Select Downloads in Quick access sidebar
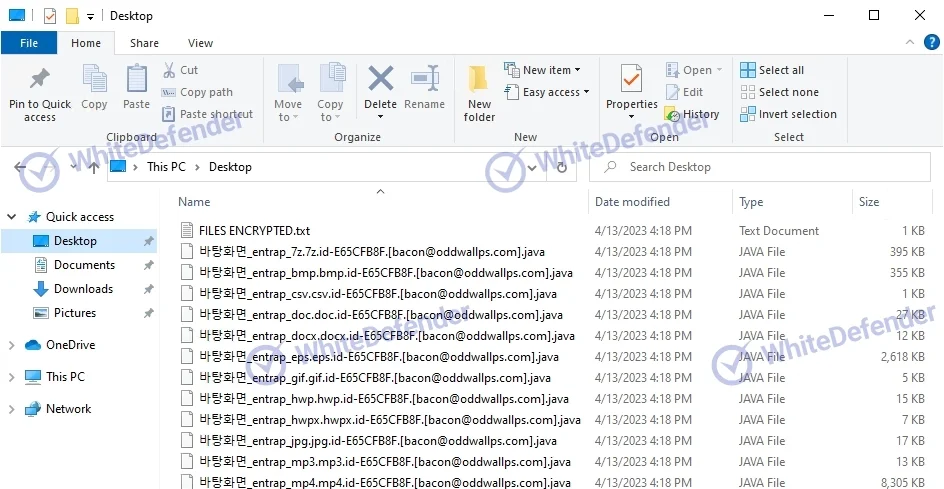The height and width of the screenshot is (489, 944). pos(83,289)
